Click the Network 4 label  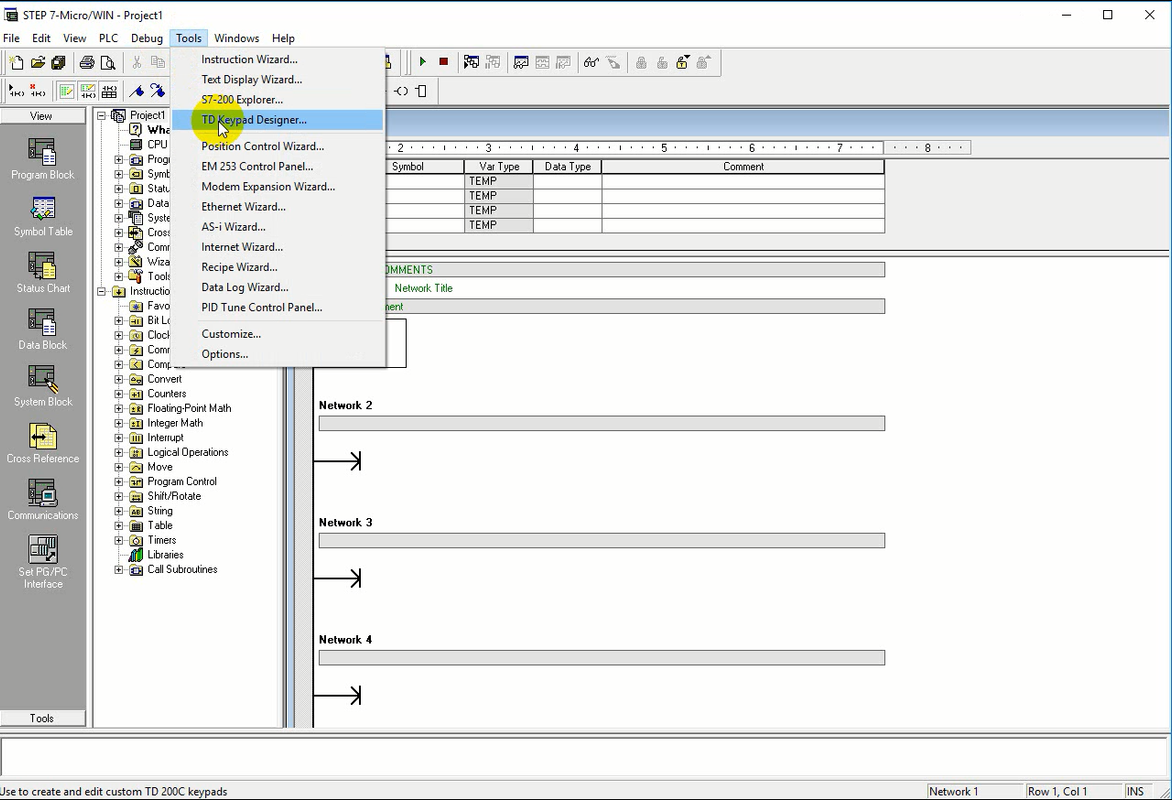tap(345, 640)
